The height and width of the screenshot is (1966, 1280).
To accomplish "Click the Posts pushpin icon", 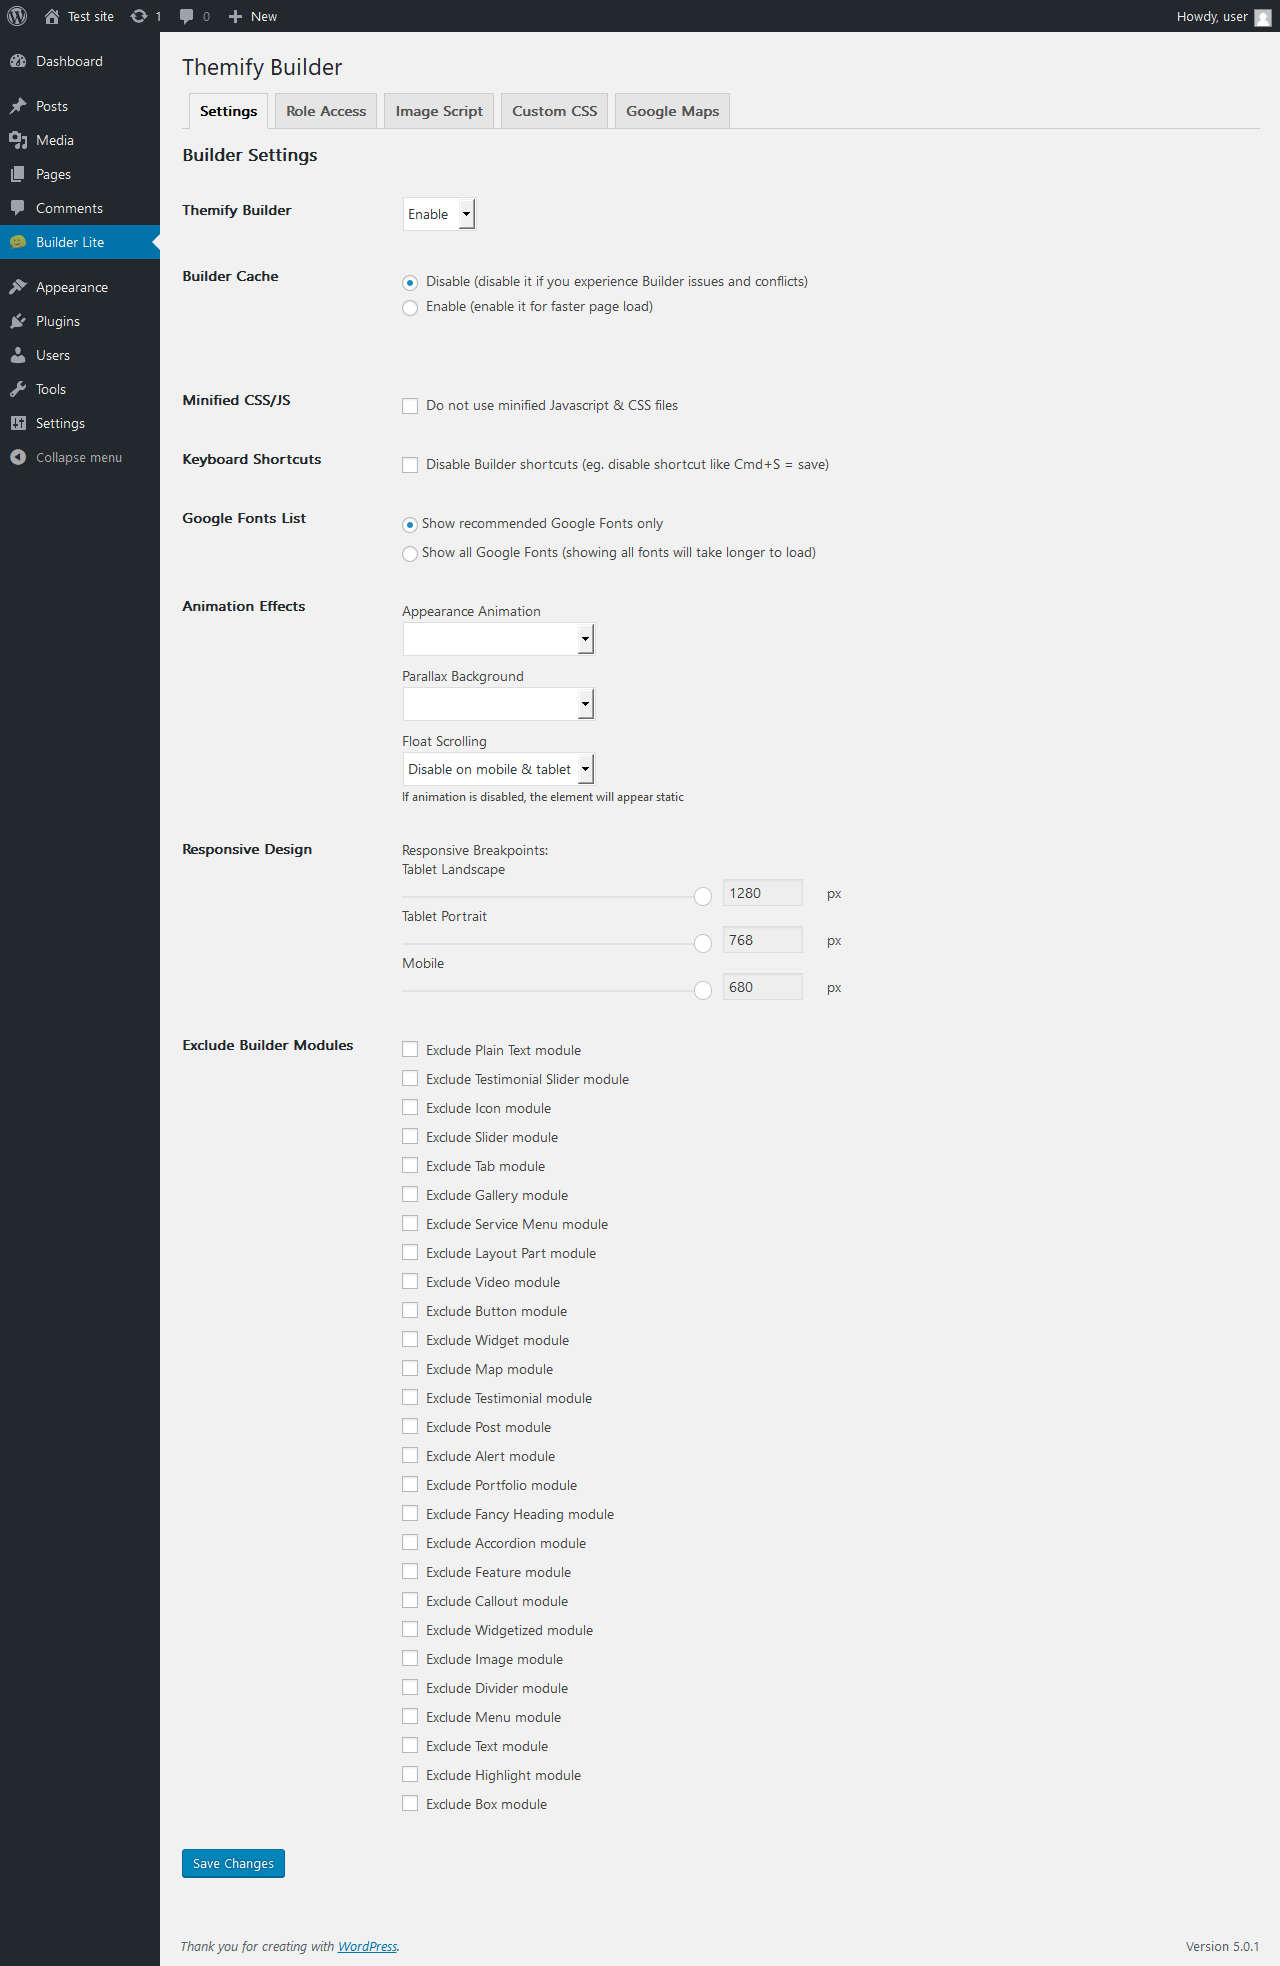I will [x=18, y=106].
